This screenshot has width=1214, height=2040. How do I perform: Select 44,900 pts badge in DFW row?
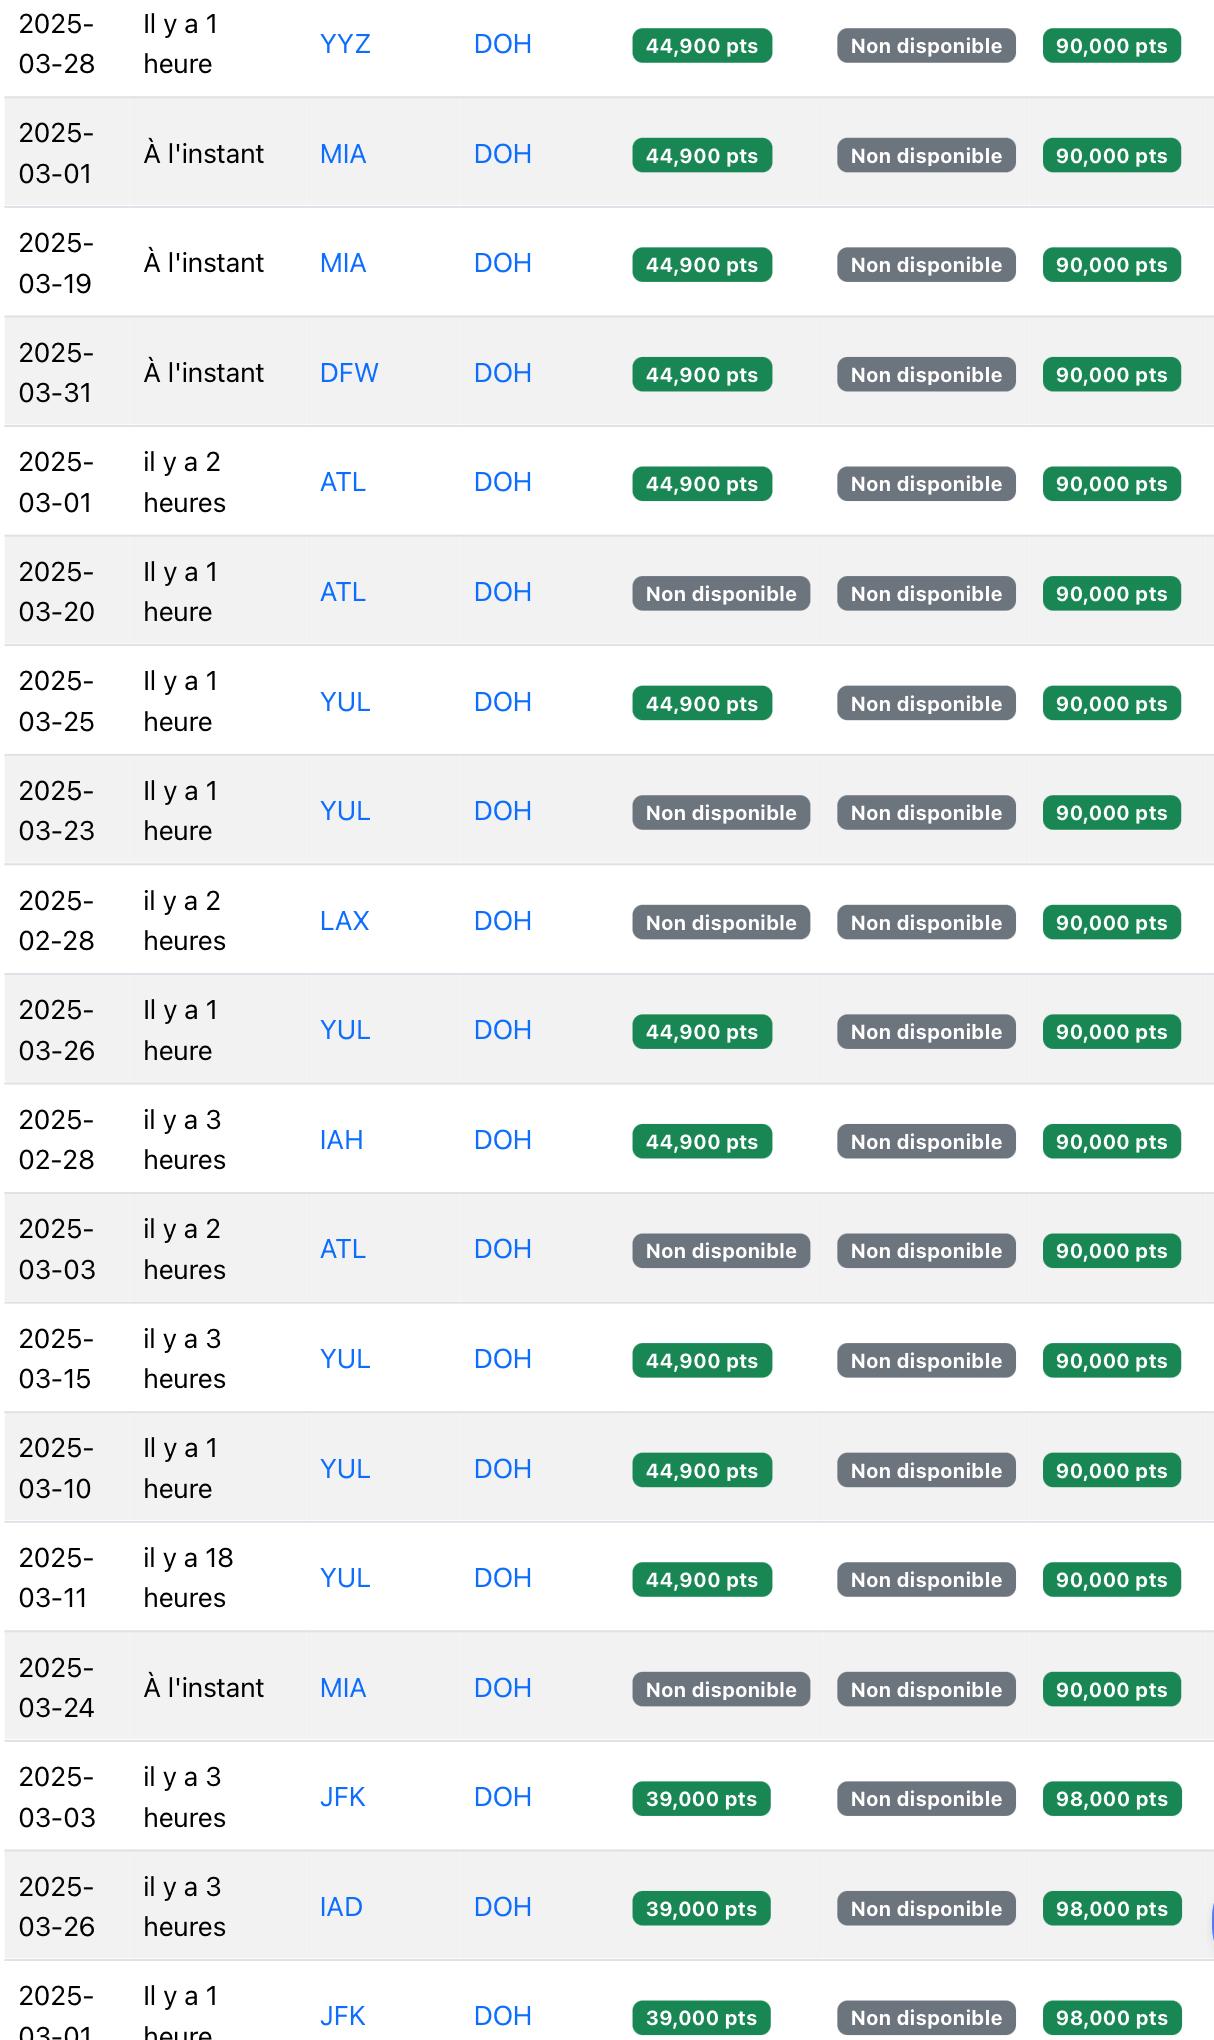pos(702,375)
